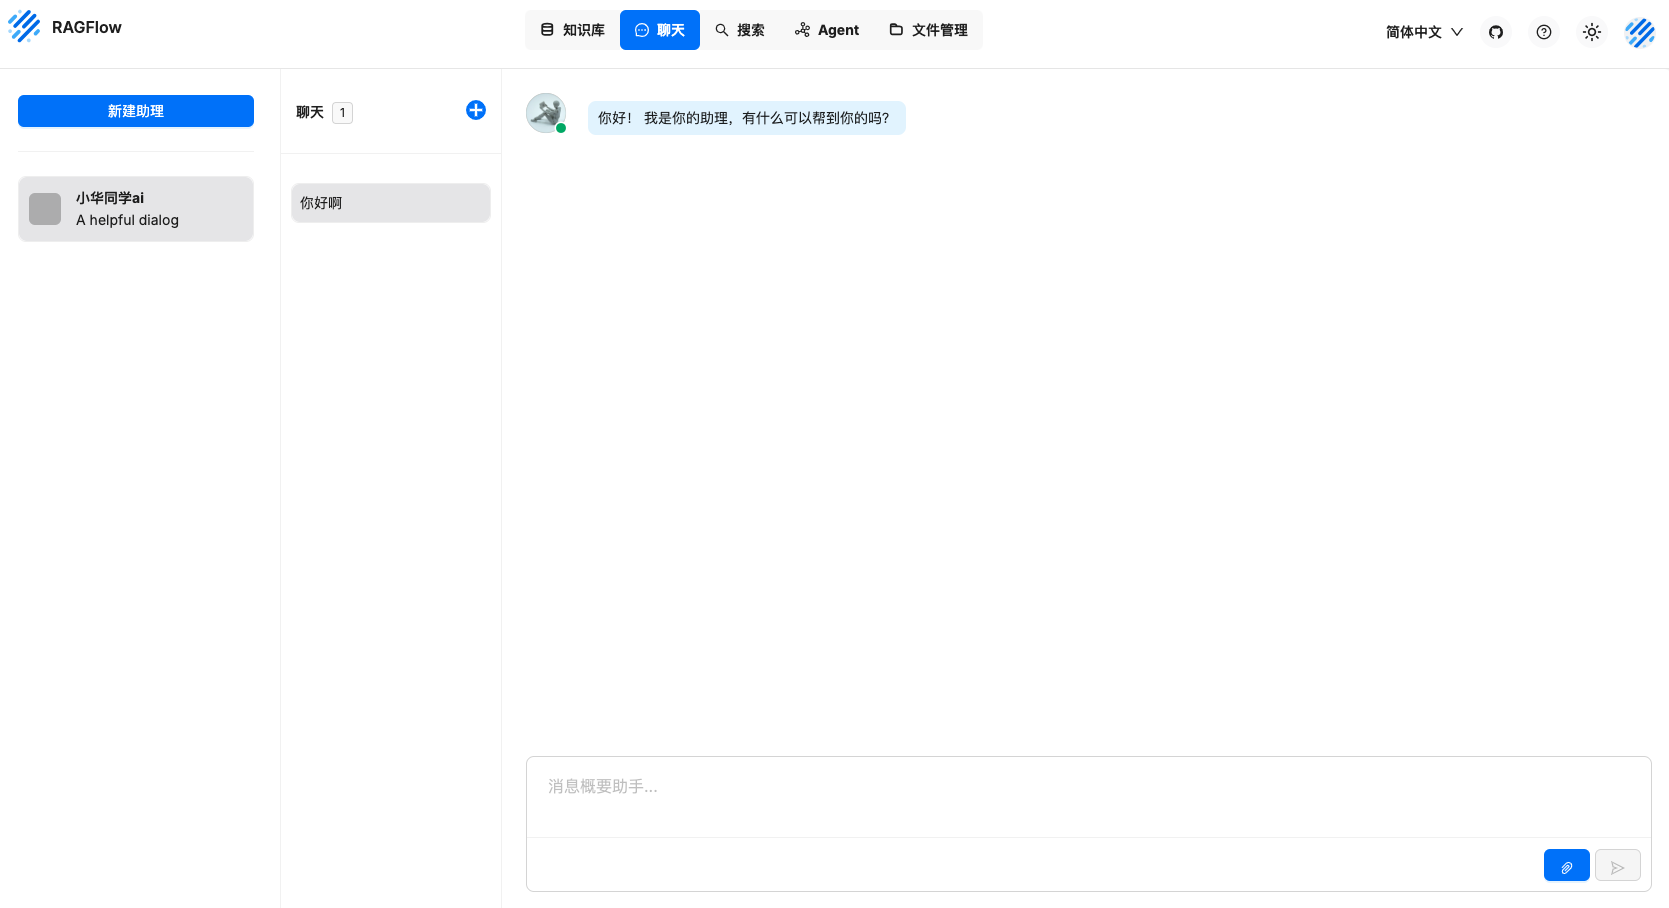The height and width of the screenshot is (908, 1669).
Task: Open the 你好啊 conversation
Action: 391,203
